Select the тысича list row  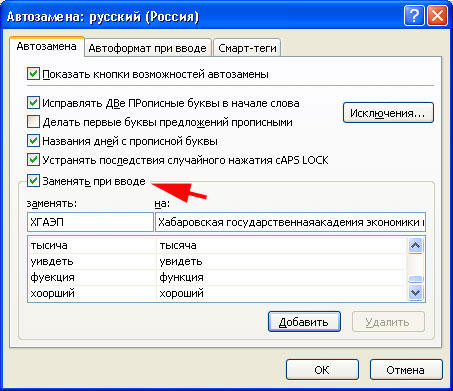coord(217,246)
